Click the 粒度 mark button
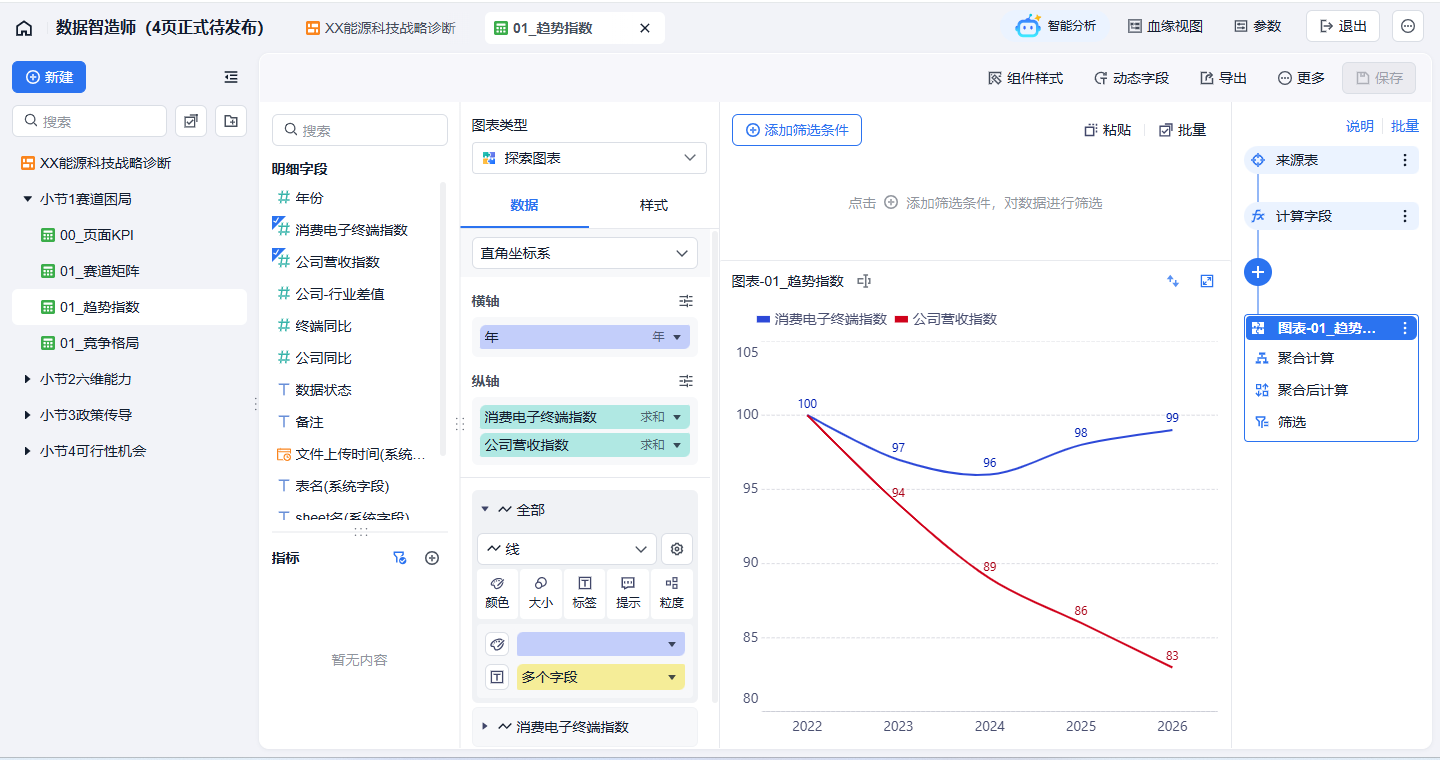Screen dimensions: 1440x760 [672, 594]
